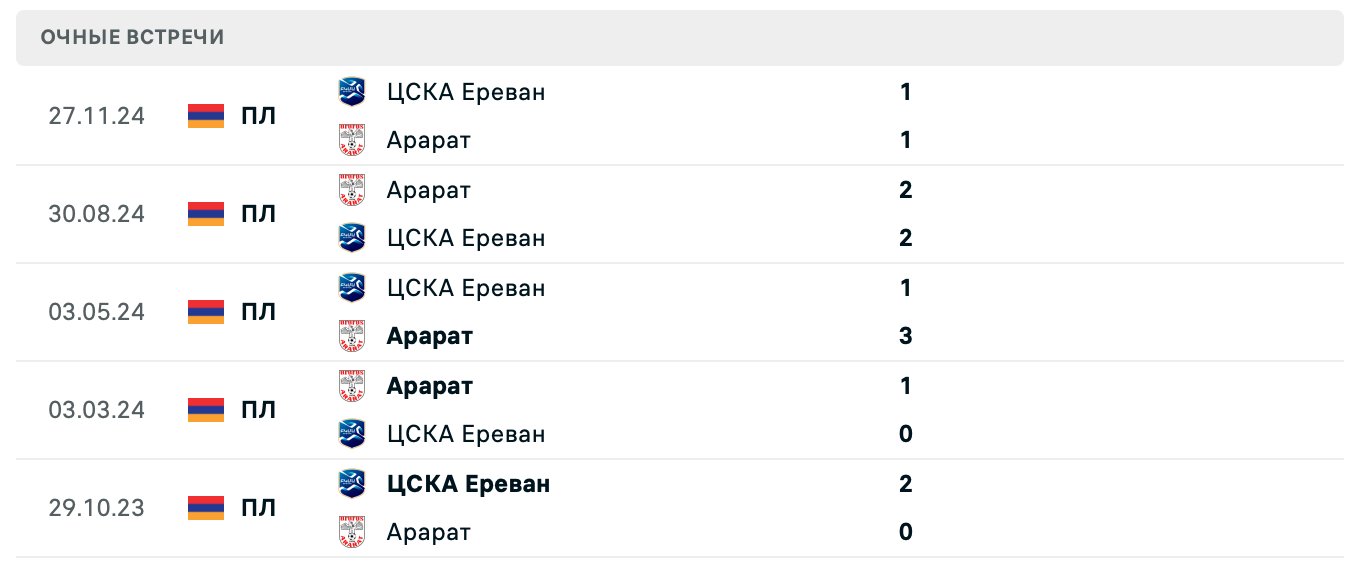Click the ЦСКА Ереван logo in the 30.08.24 row
The width and height of the screenshot is (1360, 576).
click(x=352, y=237)
